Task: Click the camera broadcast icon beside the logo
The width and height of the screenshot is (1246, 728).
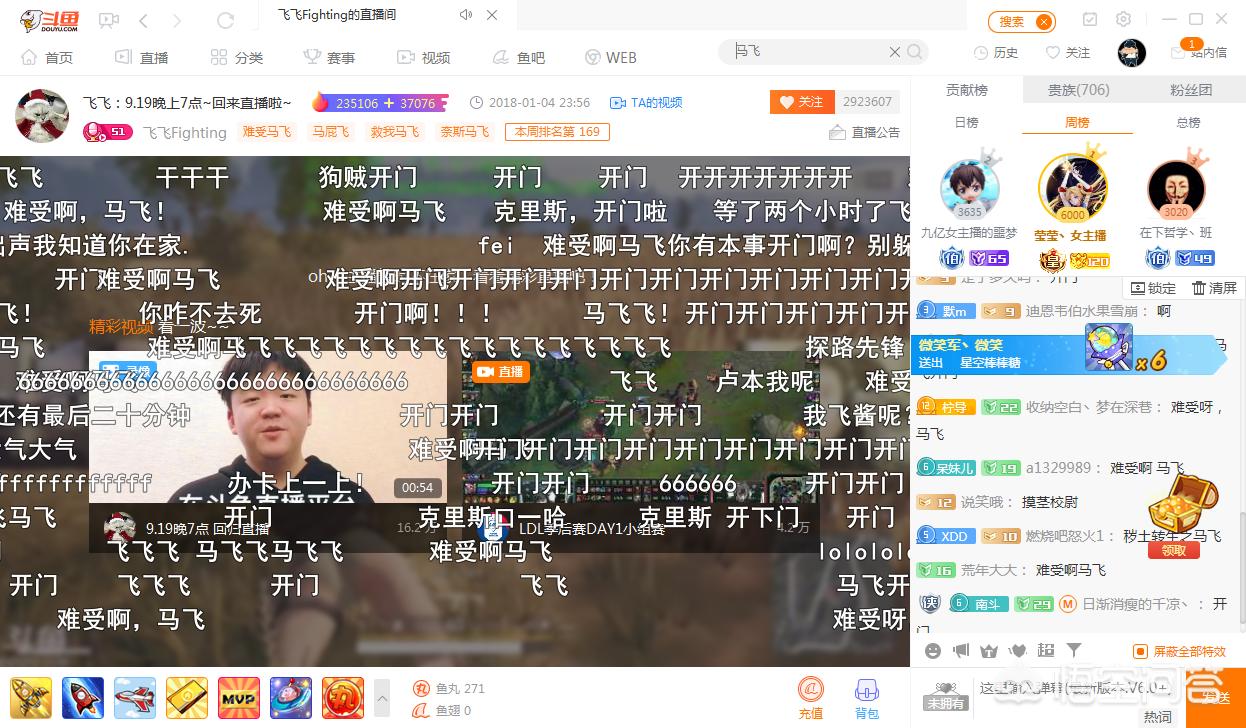Action: (109, 20)
